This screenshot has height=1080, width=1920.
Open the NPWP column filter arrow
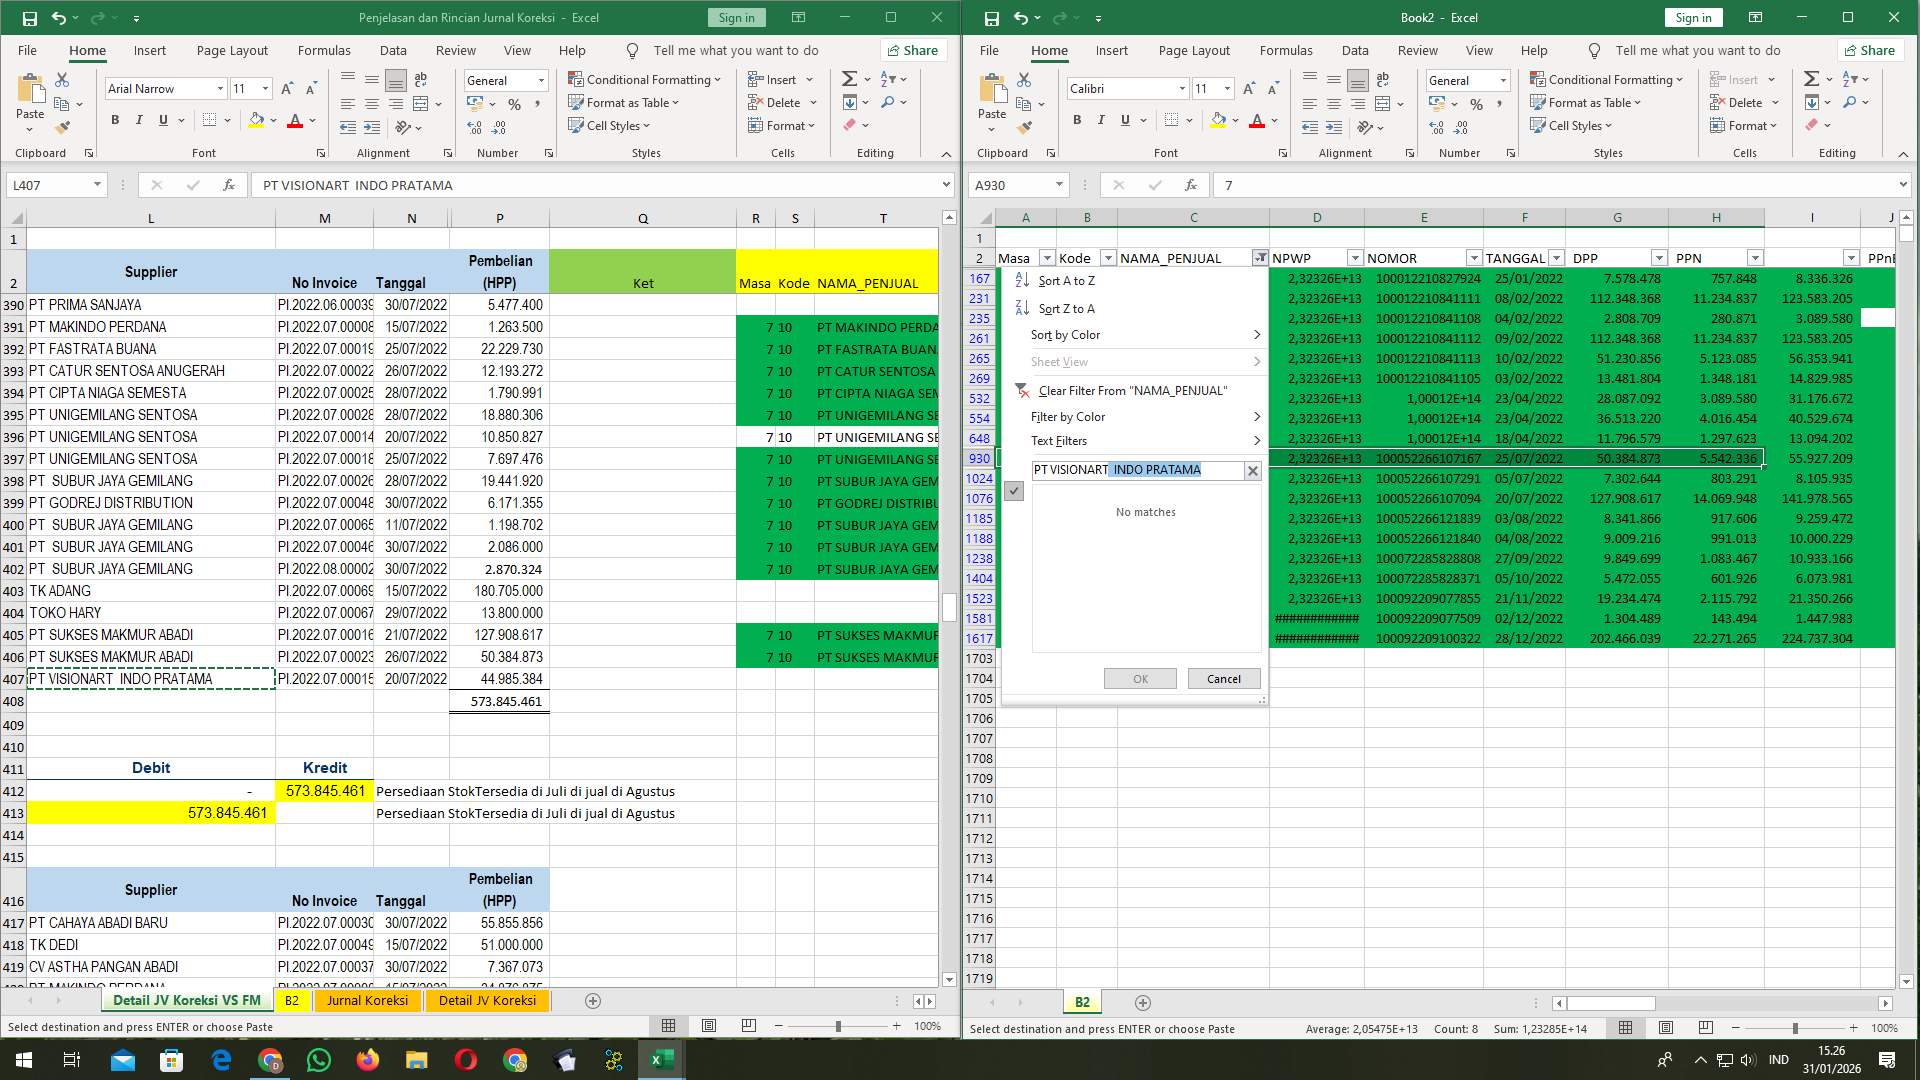coord(1355,257)
